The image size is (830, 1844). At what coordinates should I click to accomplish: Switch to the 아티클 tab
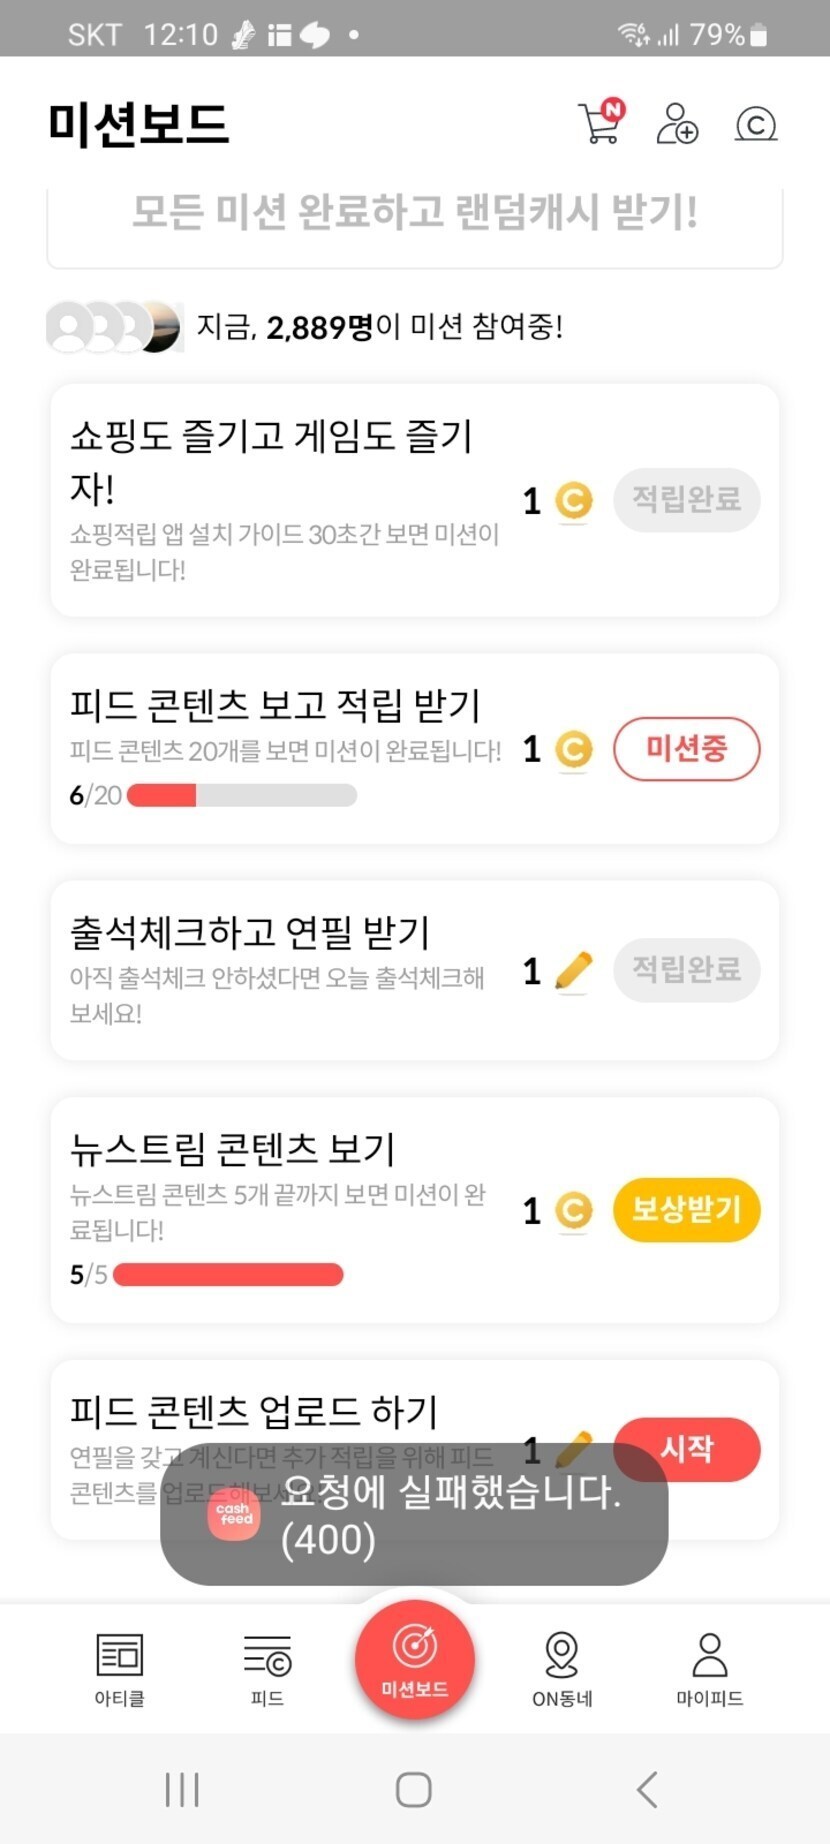pyautogui.click(x=120, y=1669)
